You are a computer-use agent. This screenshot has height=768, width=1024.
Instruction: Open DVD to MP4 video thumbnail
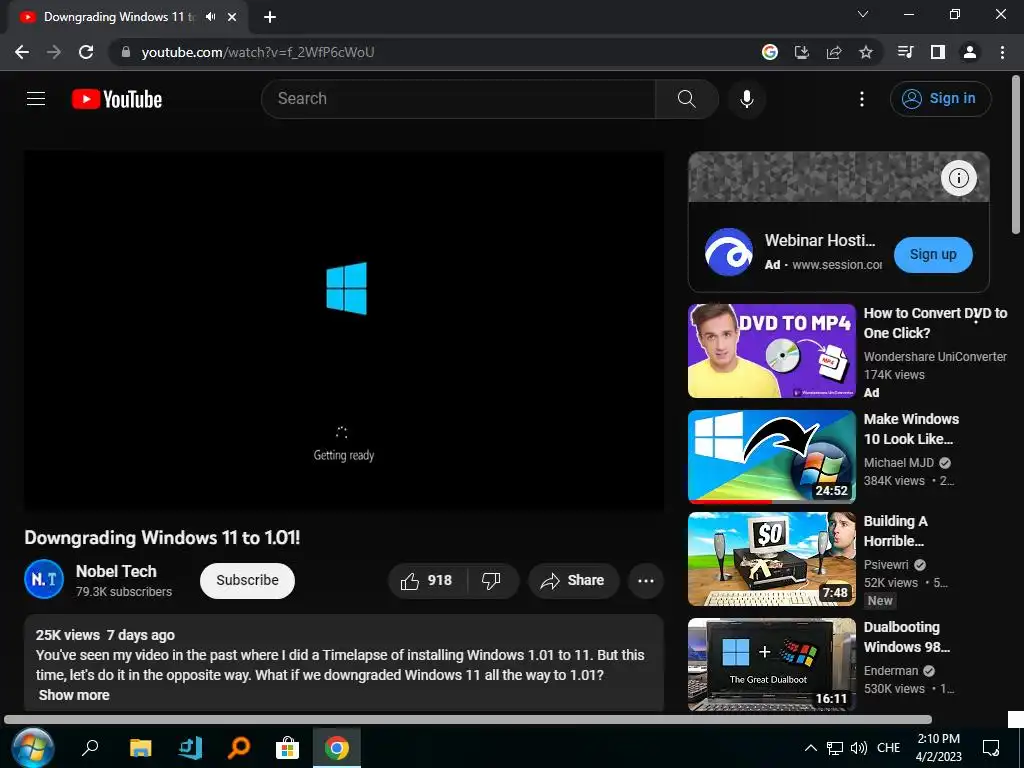click(x=771, y=351)
